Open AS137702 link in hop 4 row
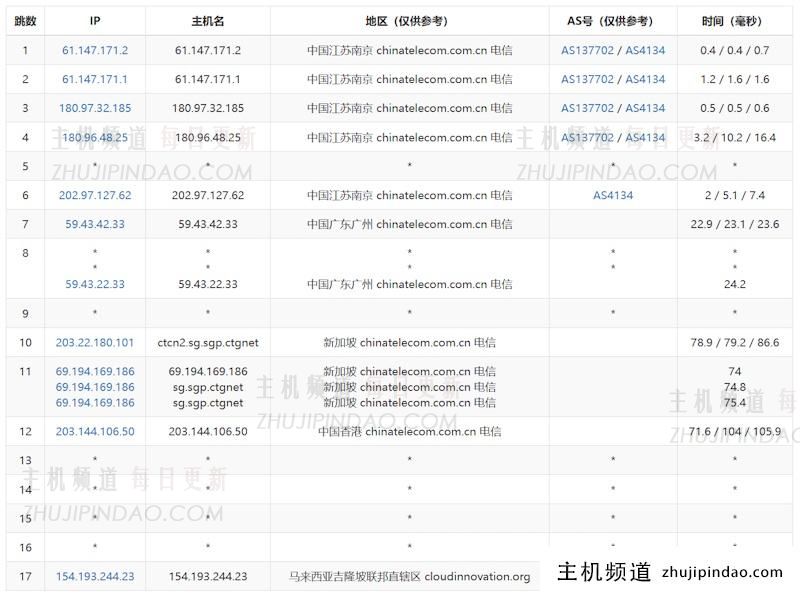 point(587,137)
